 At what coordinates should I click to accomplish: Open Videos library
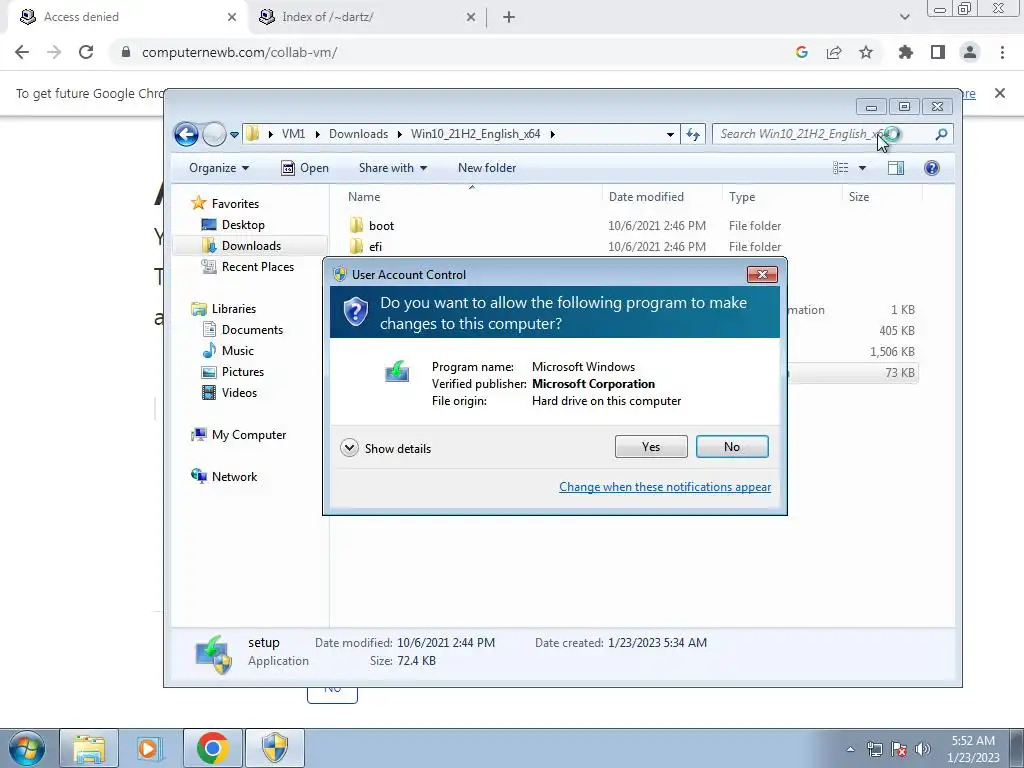coord(229,392)
